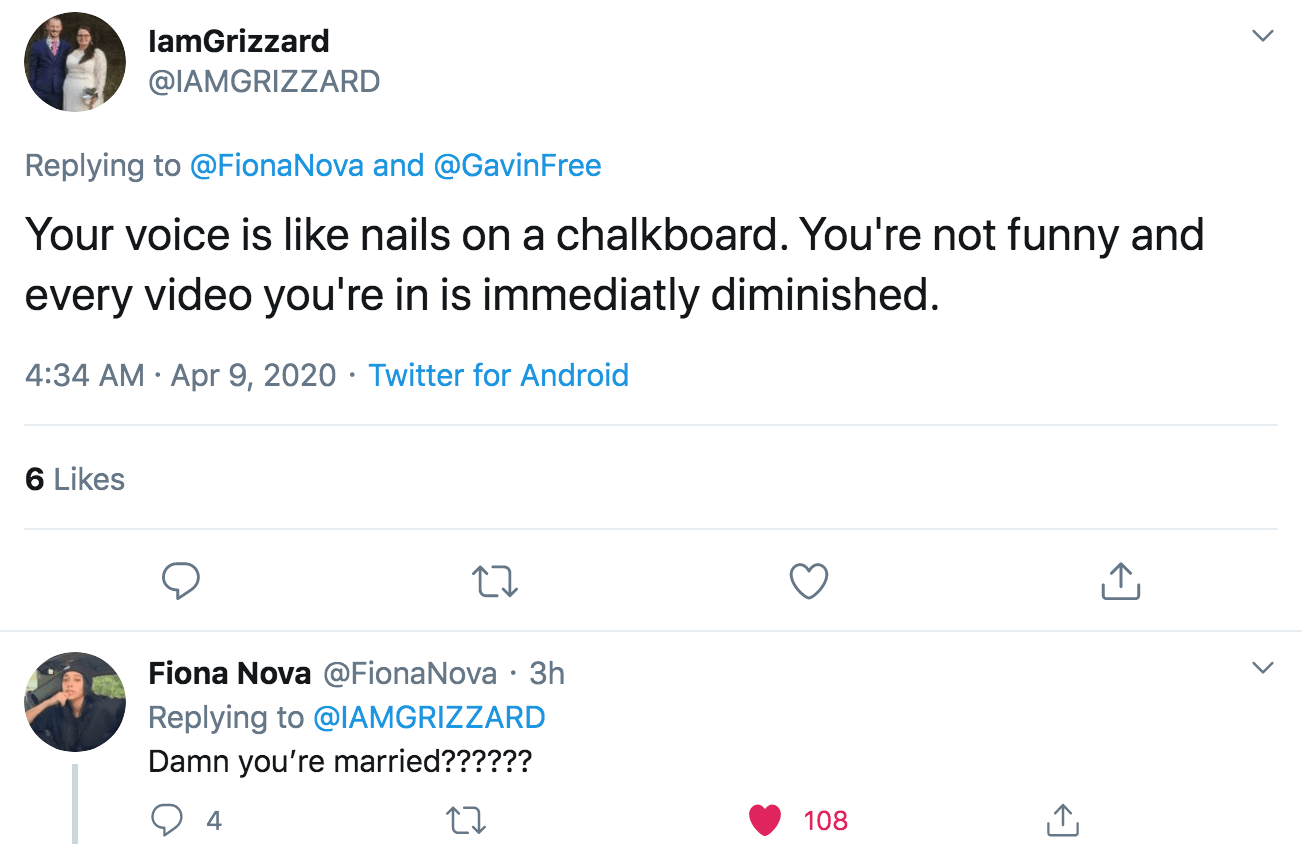
Task: Open the @IAMGRIZZARD mention in Fiona's reply
Action: click(429, 717)
